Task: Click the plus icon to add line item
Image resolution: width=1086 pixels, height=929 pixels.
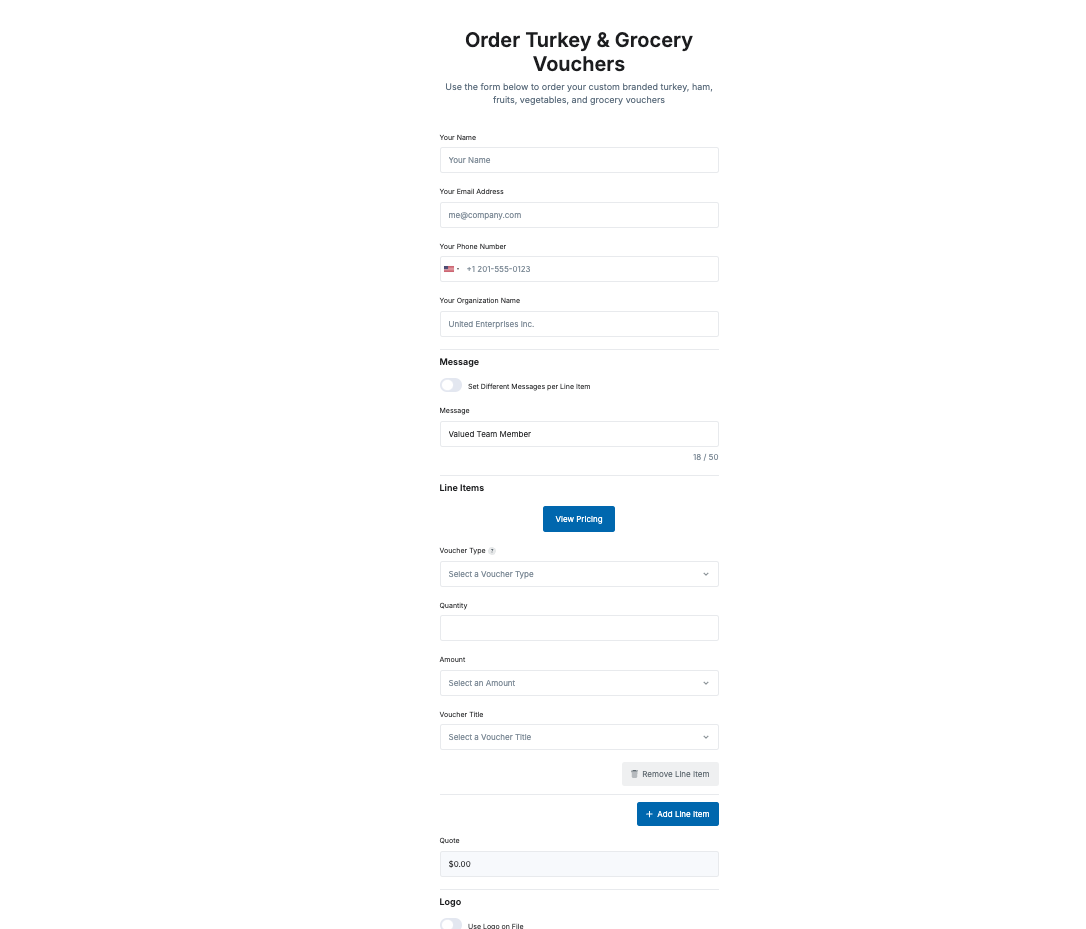Action: (649, 814)
